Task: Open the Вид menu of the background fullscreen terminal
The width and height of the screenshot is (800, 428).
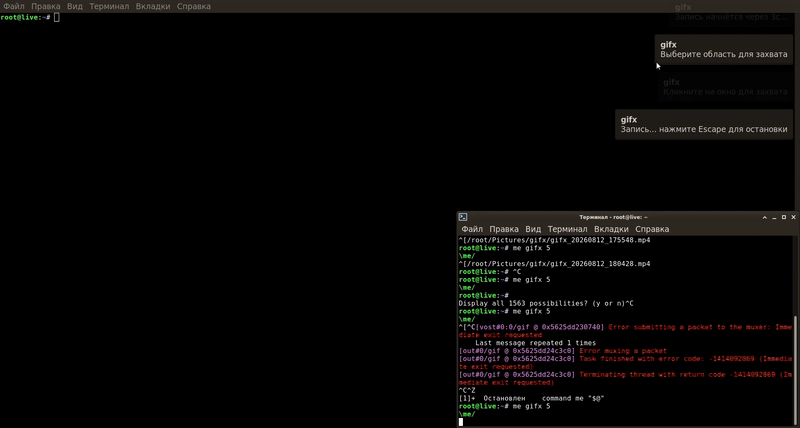Action: [75, 6]
